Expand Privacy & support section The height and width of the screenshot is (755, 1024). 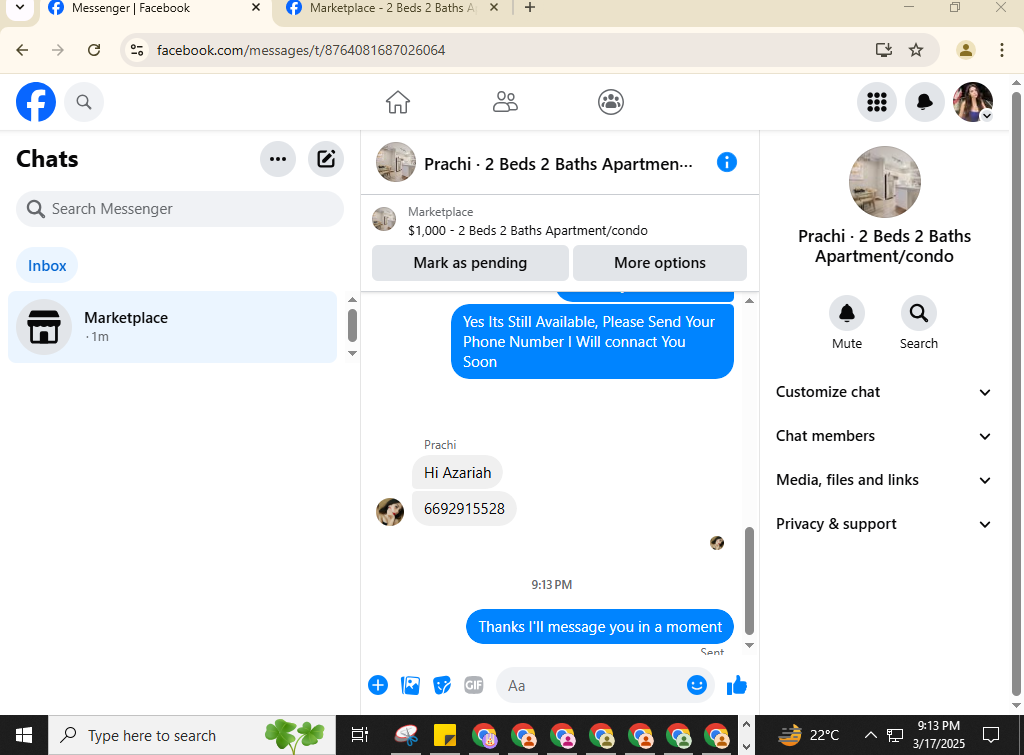point(884,524)
